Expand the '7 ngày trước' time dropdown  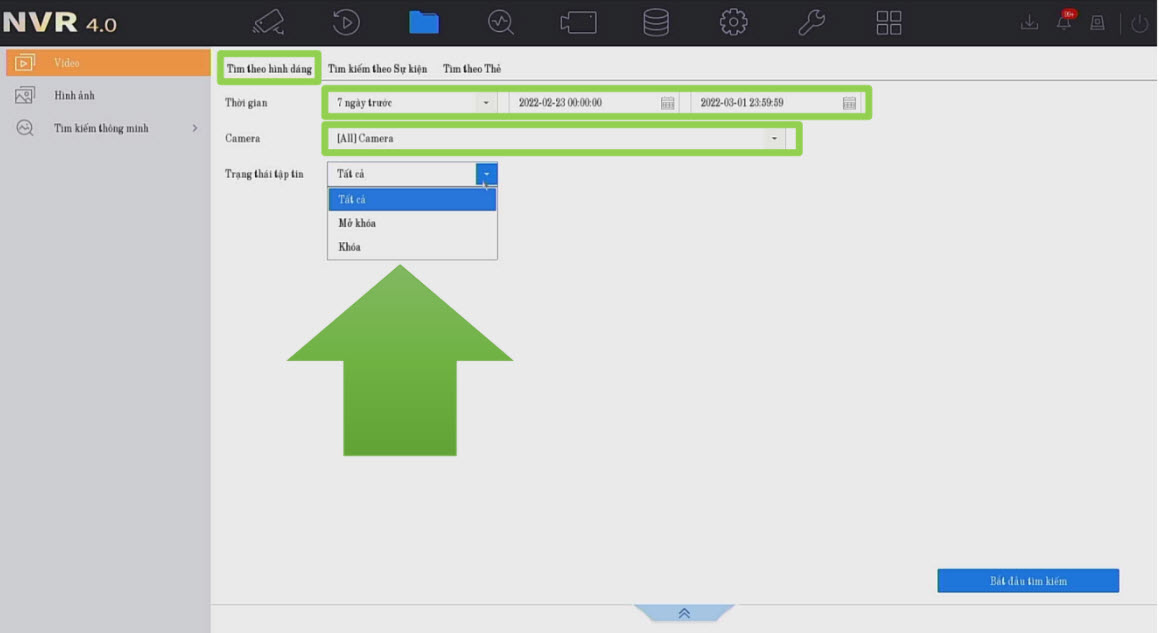click(486, 103)
